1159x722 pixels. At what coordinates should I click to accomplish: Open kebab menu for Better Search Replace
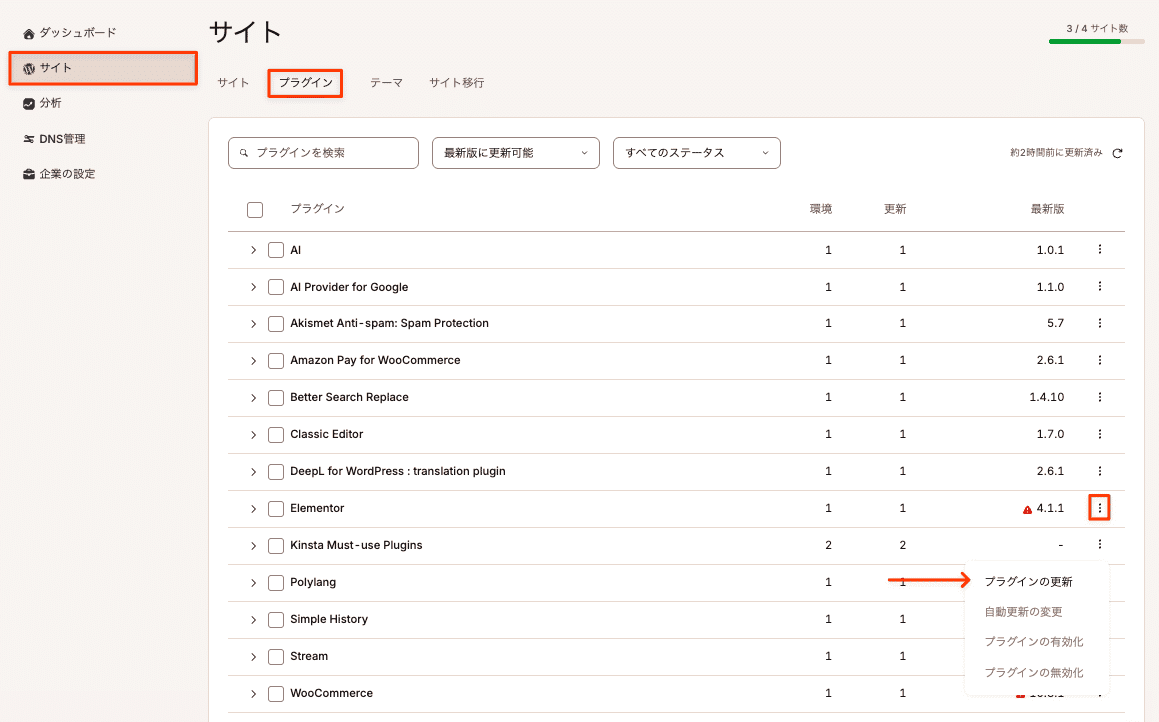pyautogui.click(x=1100, y=397)
